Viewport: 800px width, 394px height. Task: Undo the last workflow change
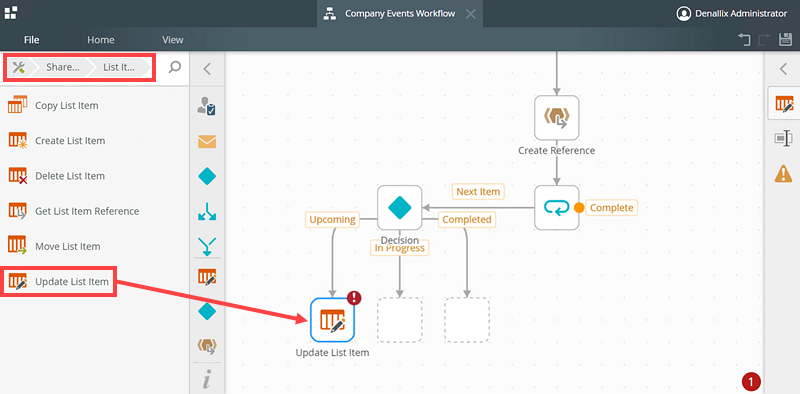744,40
